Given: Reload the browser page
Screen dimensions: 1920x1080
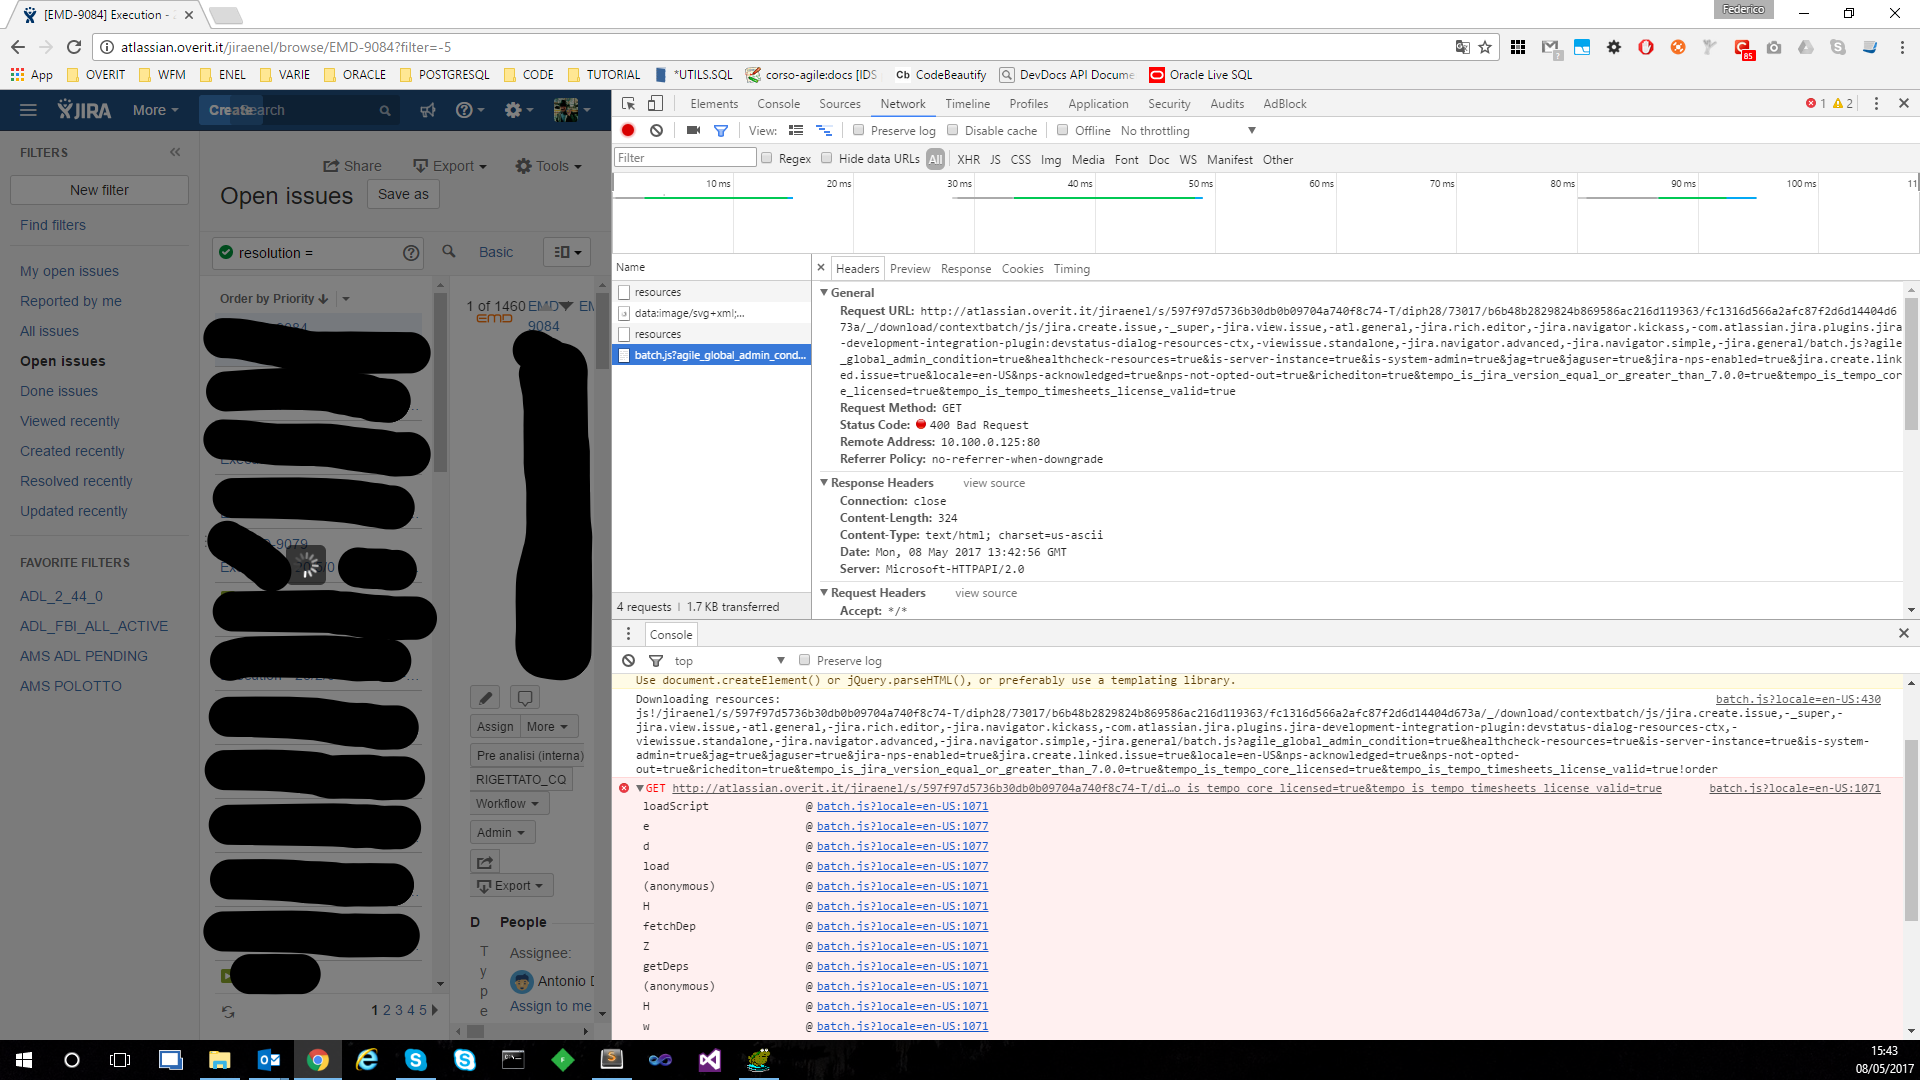Looking at the screenshot, I should coord(73,47).
